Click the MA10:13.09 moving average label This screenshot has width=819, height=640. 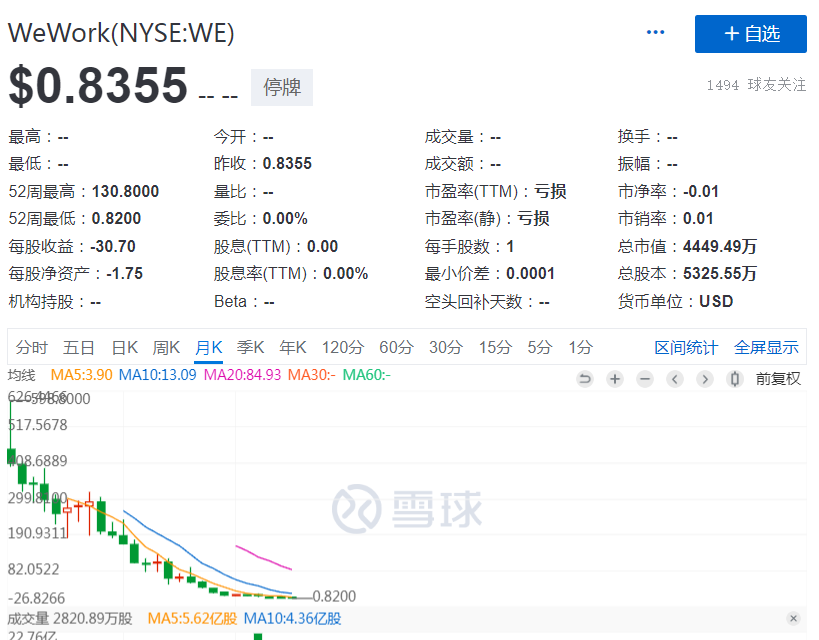158,375
